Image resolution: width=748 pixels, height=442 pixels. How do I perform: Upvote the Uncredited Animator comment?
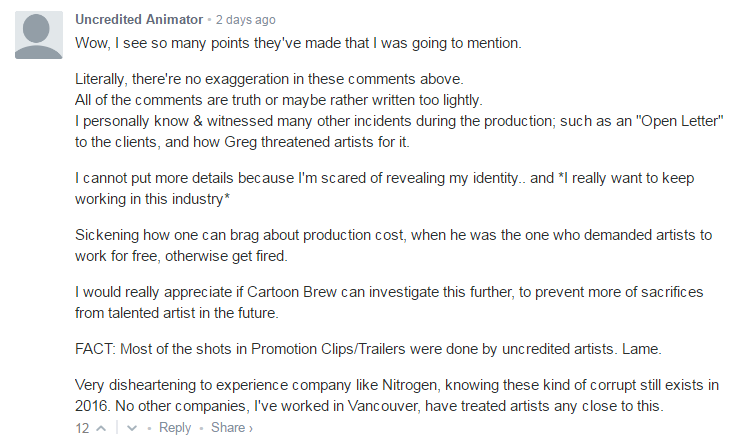click(101, 428)
